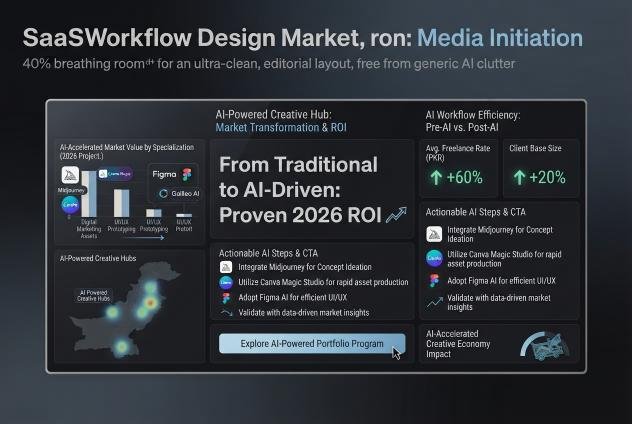Click the UI/UX Protott axis label under the shortest bar
This screenshot has width=632, height=424.
(184, 225)
